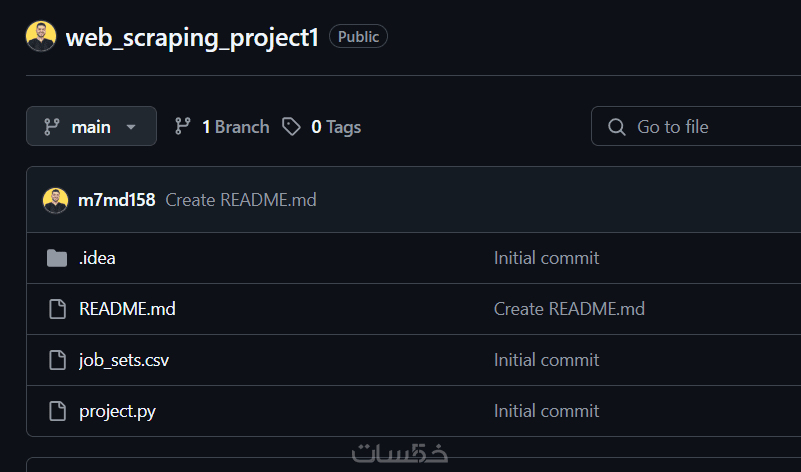
Task: Open the project.py file
Action: coord(117,411)
